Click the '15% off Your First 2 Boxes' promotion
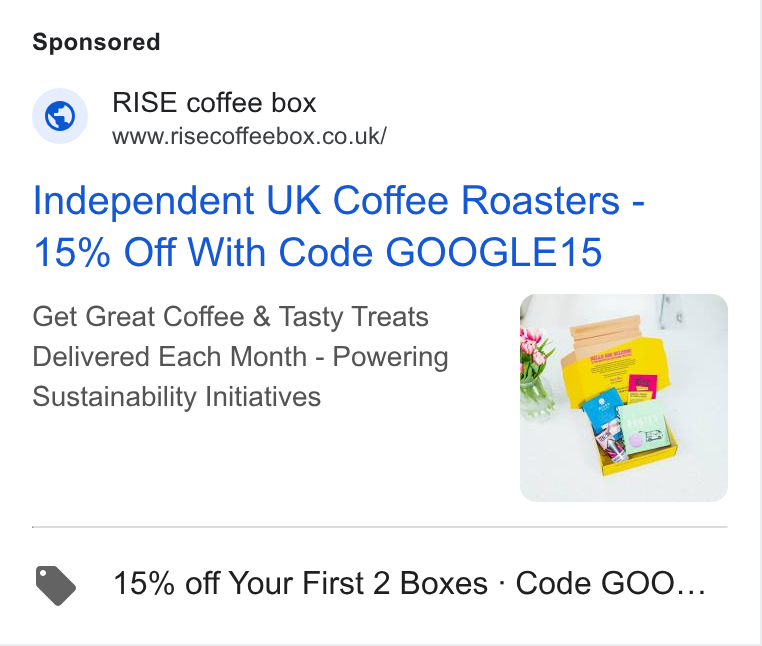 point(300,583)
